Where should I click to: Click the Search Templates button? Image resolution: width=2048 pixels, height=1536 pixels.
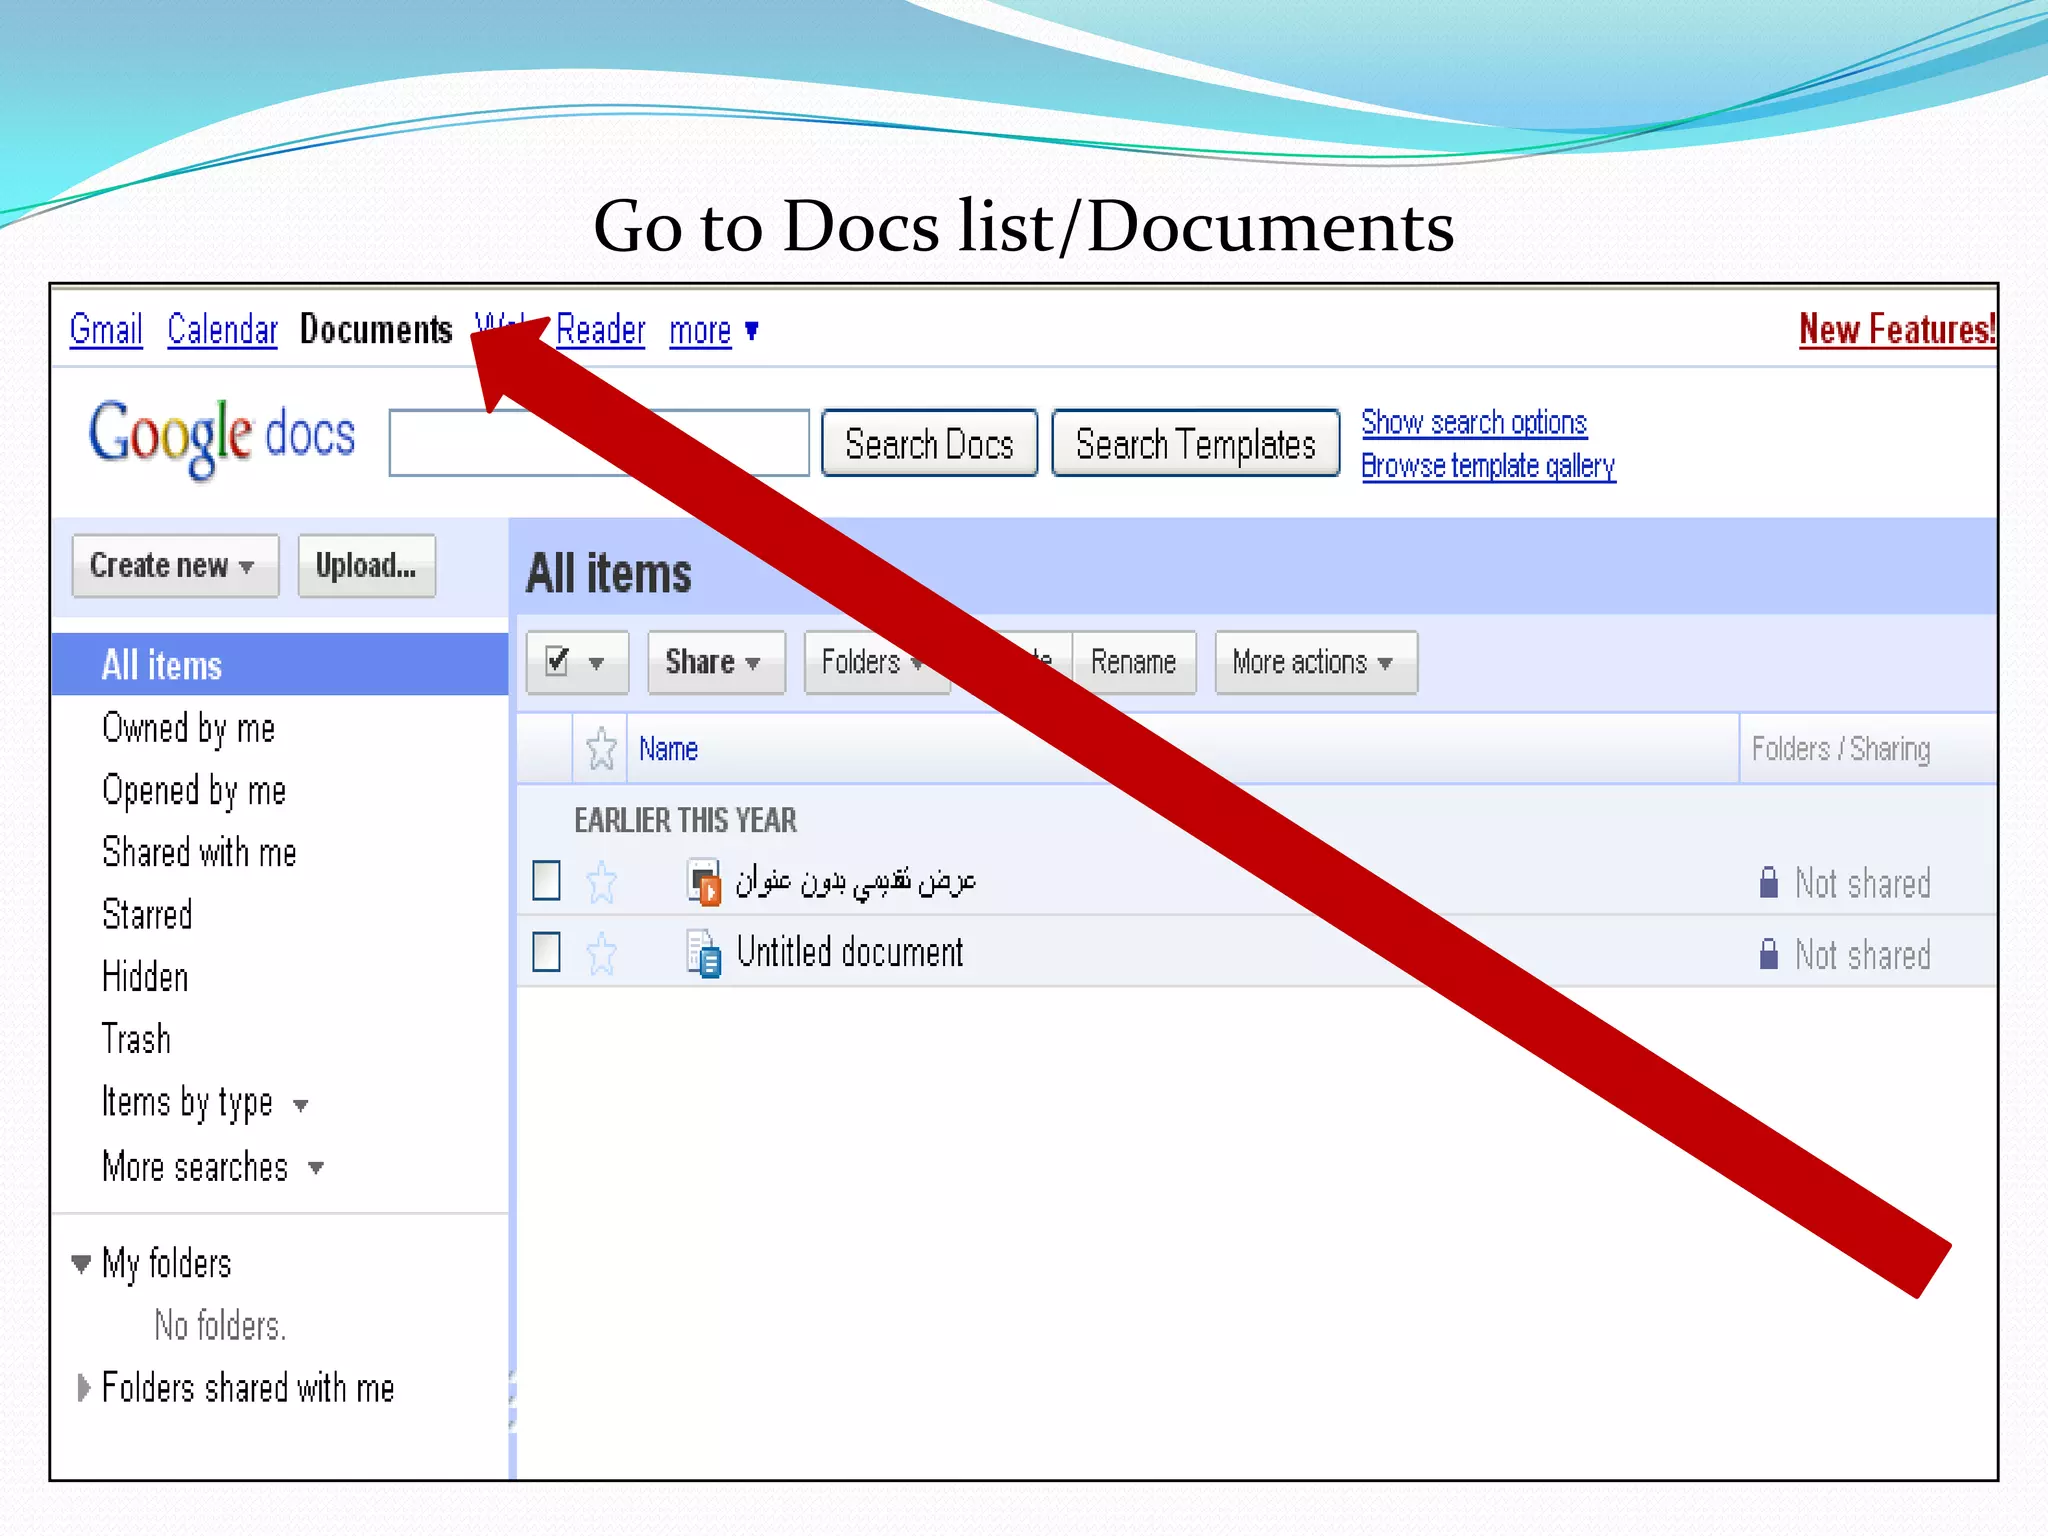1195,443
